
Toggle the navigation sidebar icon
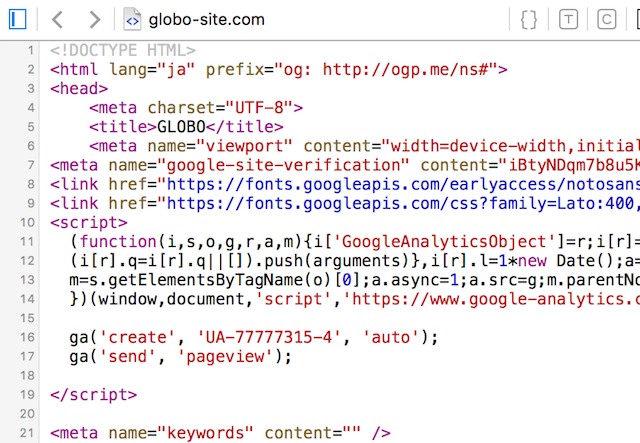[x=18, y=19]
